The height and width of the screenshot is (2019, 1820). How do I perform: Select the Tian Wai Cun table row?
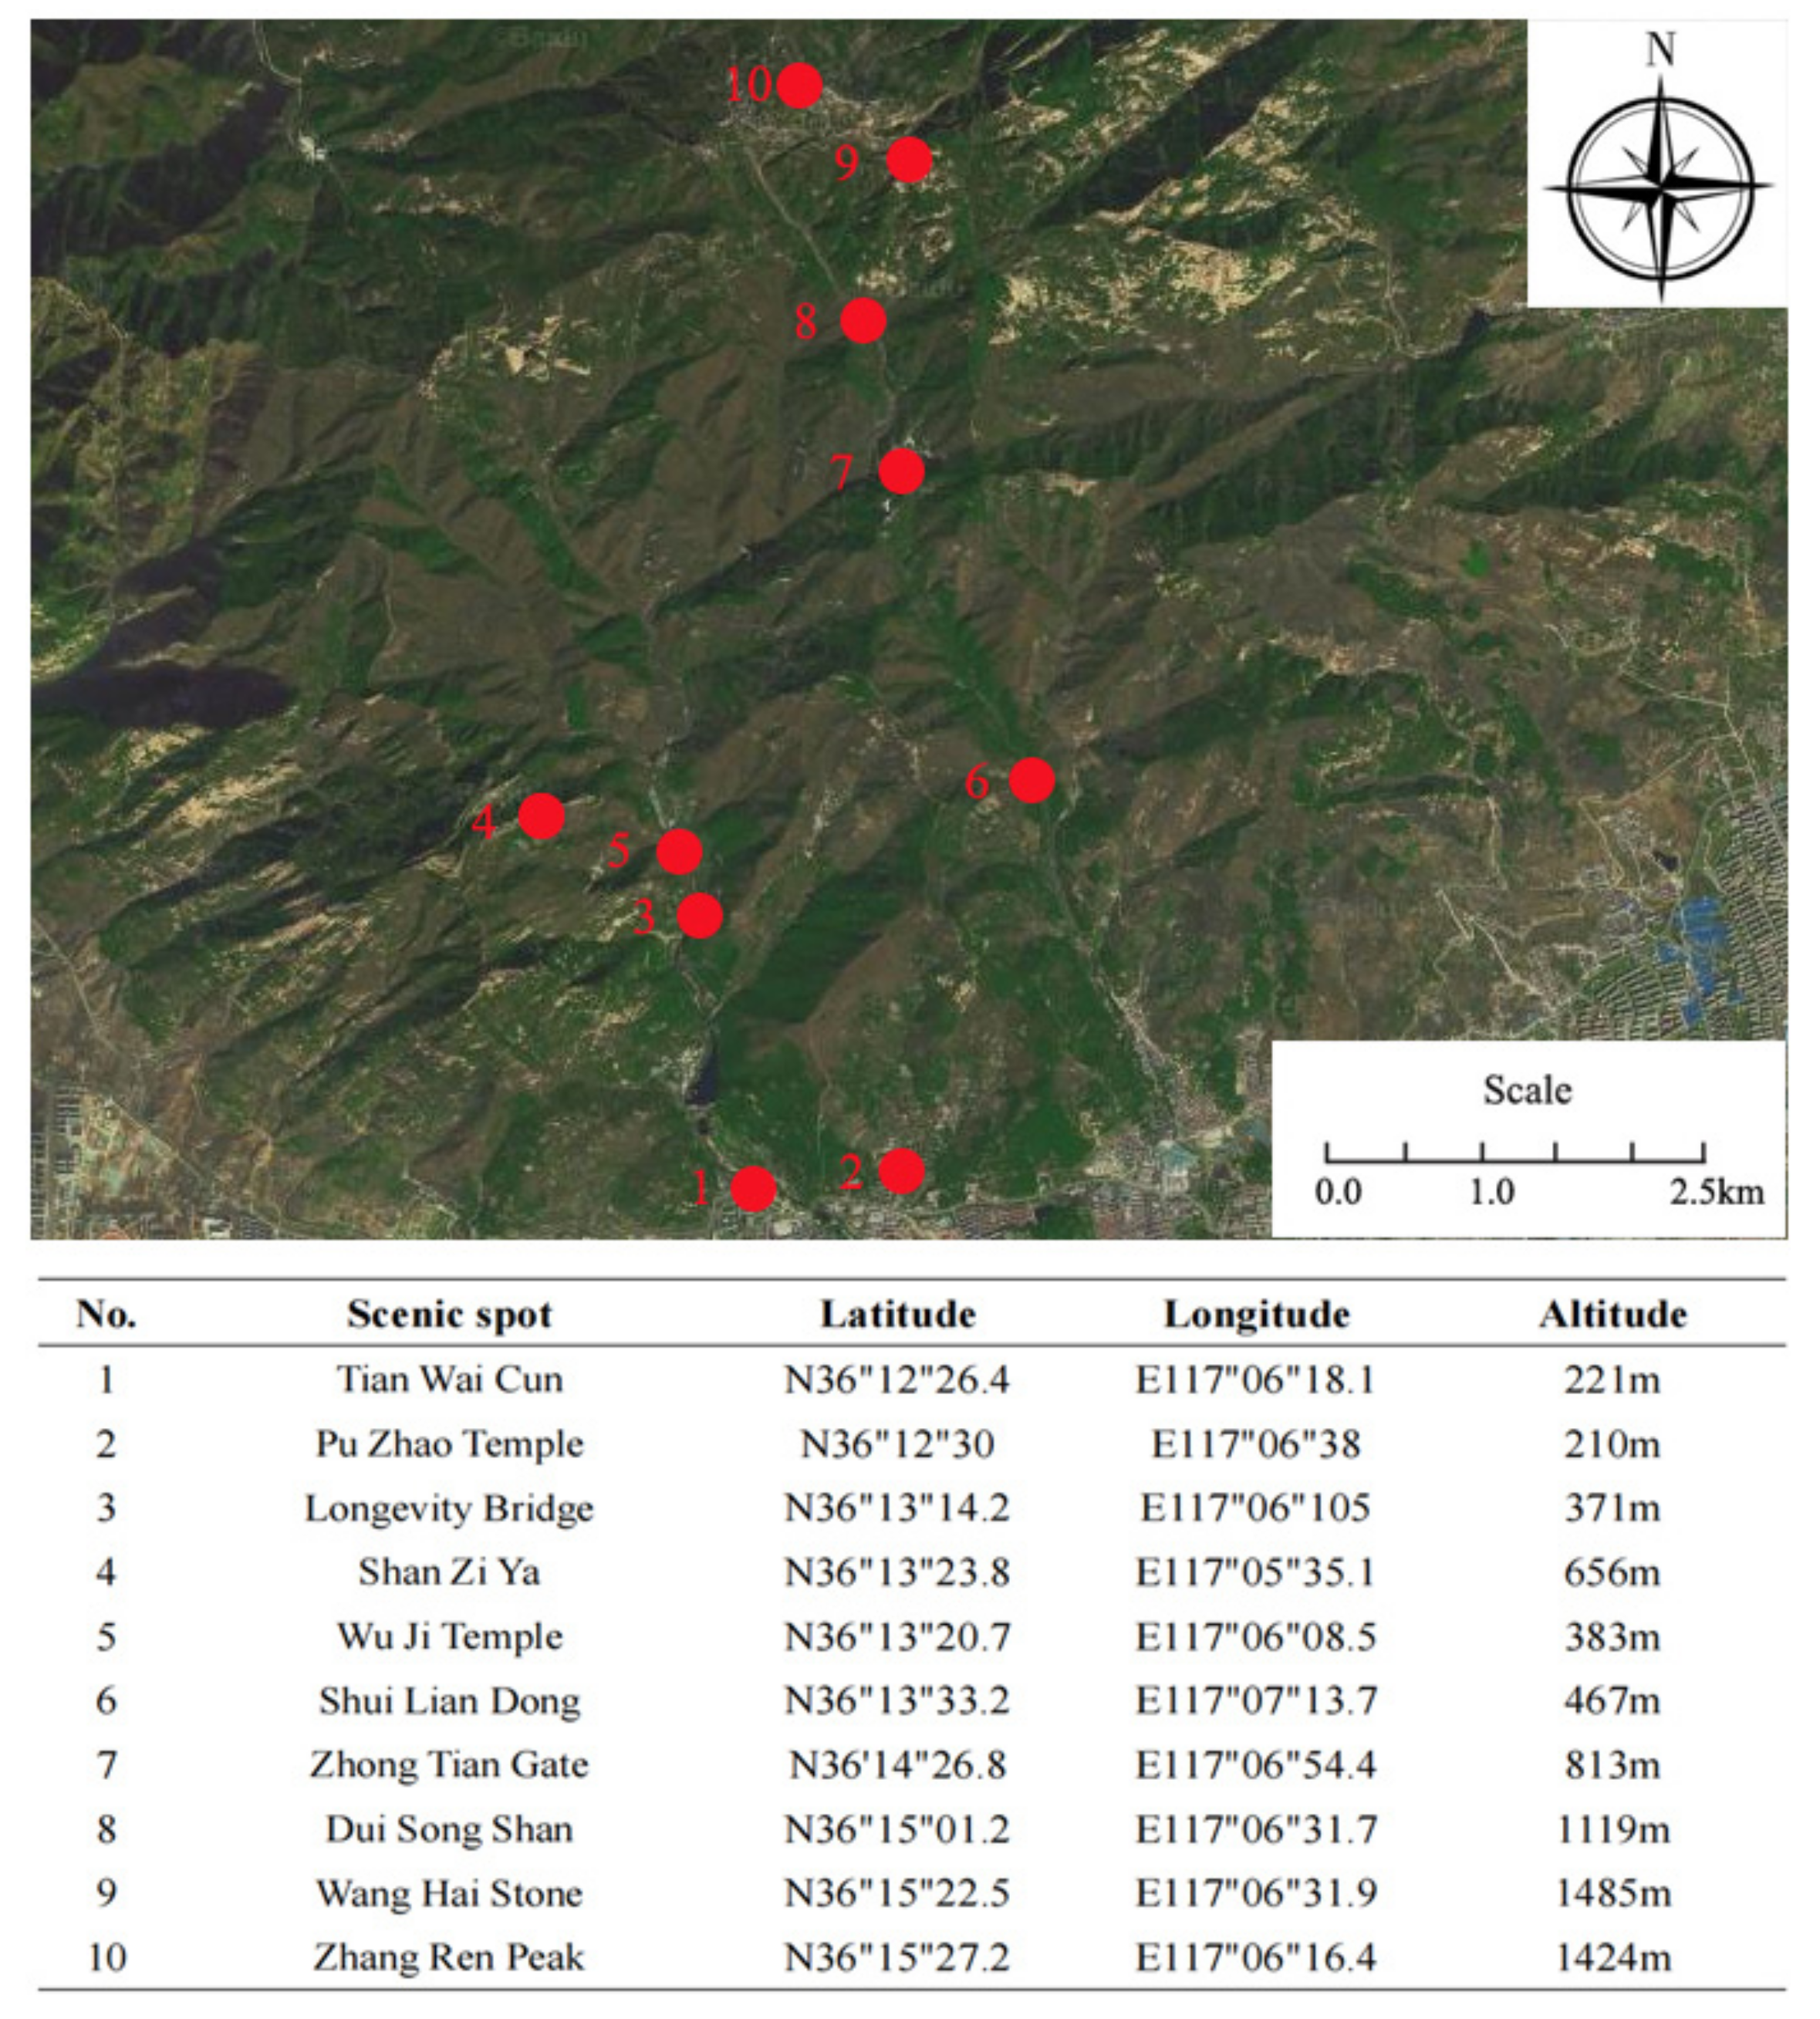click(449, 1380)
